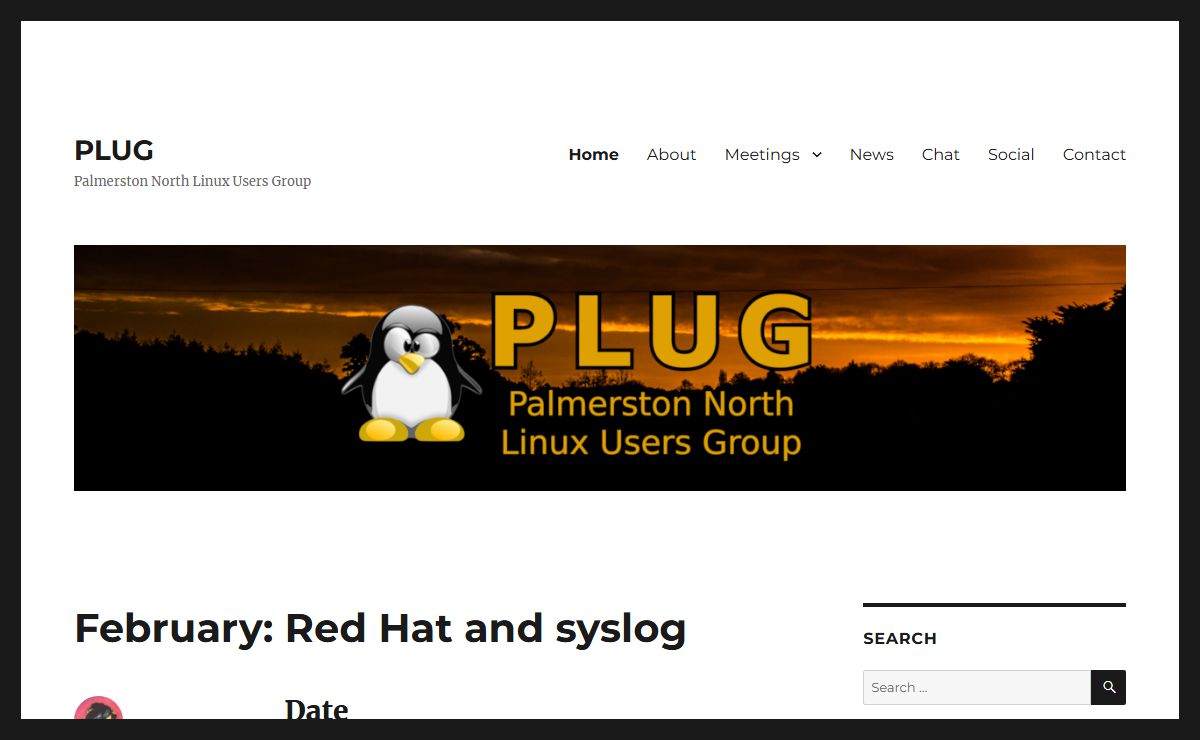Screen dimensions: 1200x740
Task: Focus the Search input field
Action: pyautogui.click(x=977, y=687)
